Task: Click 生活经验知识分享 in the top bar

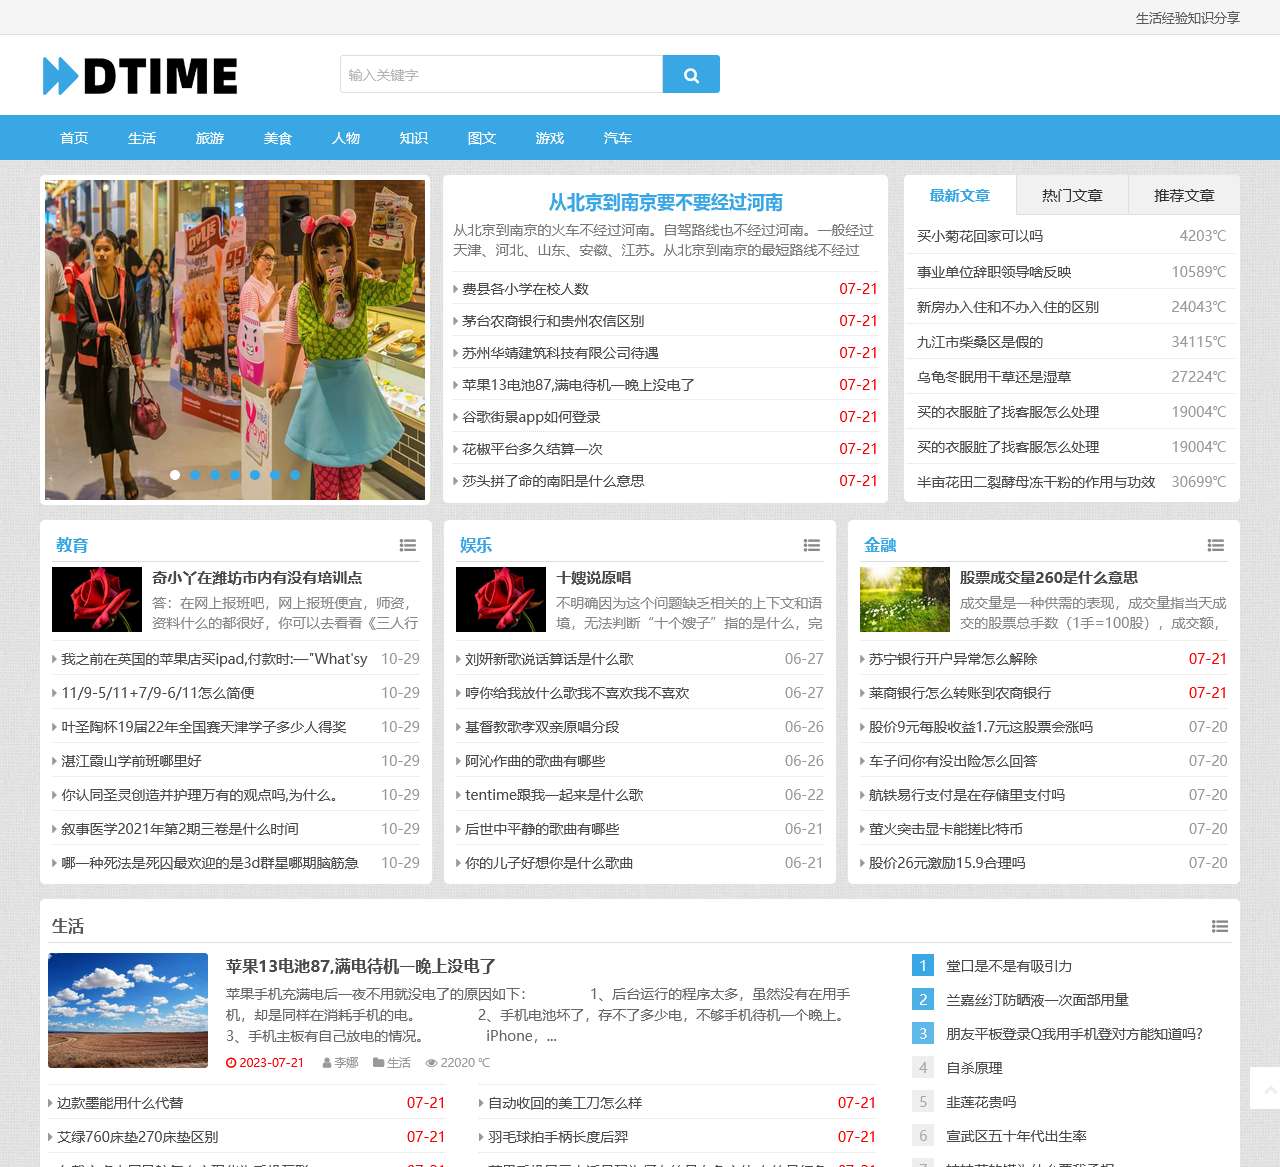Action: coord(1187,18)
